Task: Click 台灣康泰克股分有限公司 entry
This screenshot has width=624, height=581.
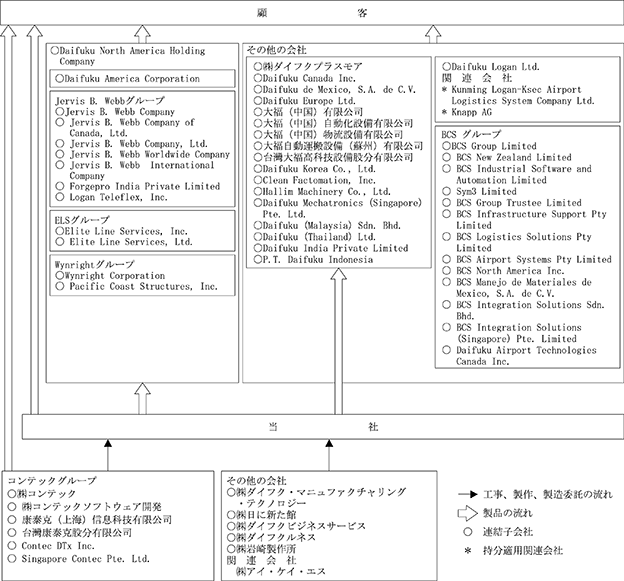Action: (x=70, y=532)
